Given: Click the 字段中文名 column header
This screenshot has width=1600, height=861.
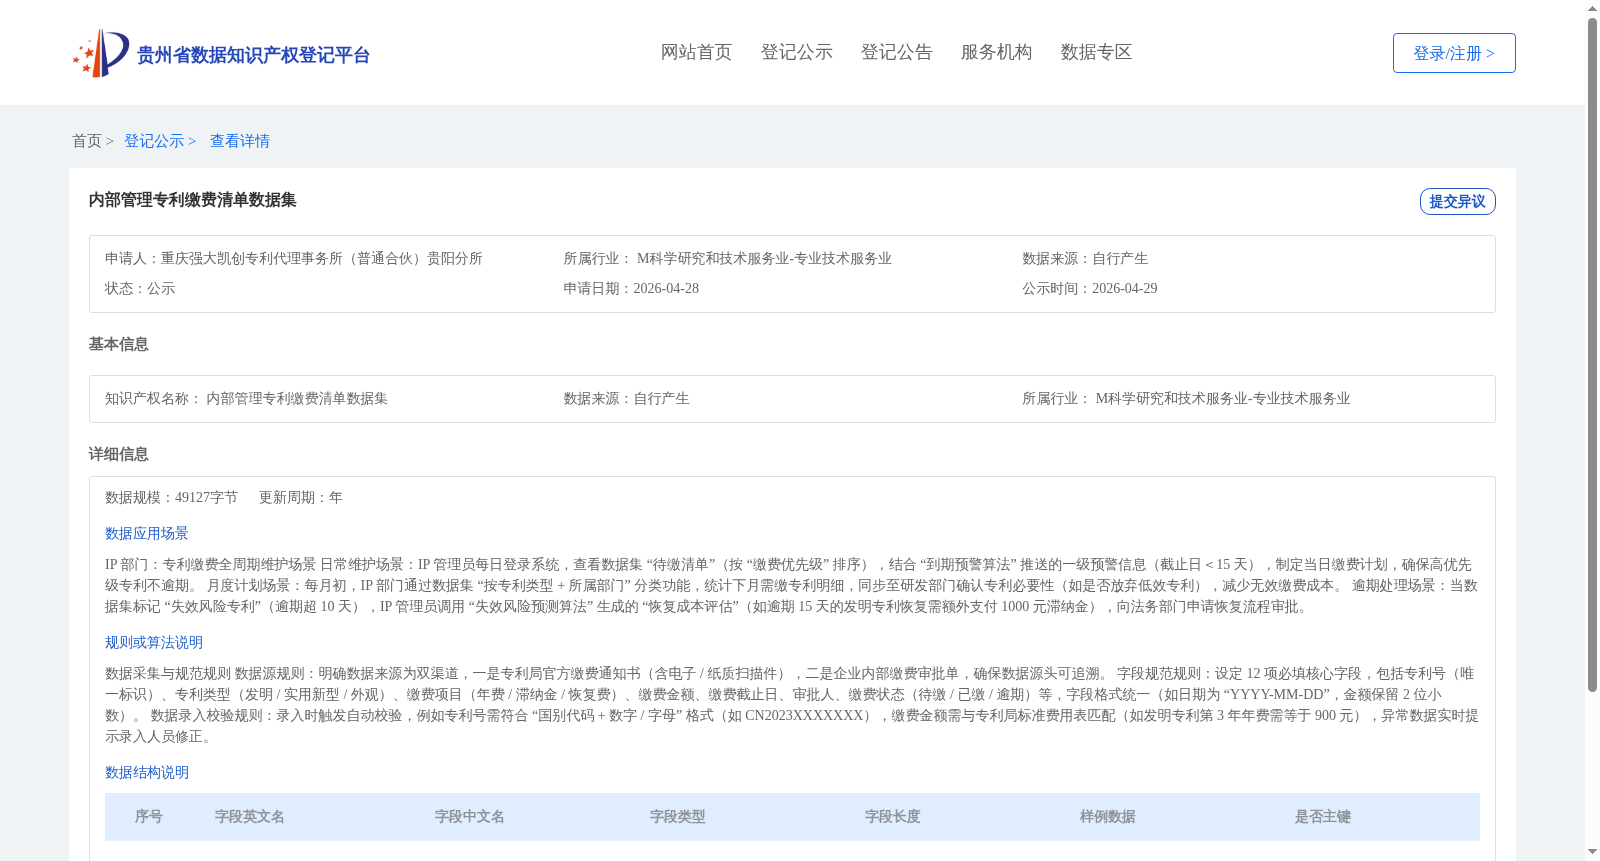Looking at the screenshot, I should click(470, 817).
